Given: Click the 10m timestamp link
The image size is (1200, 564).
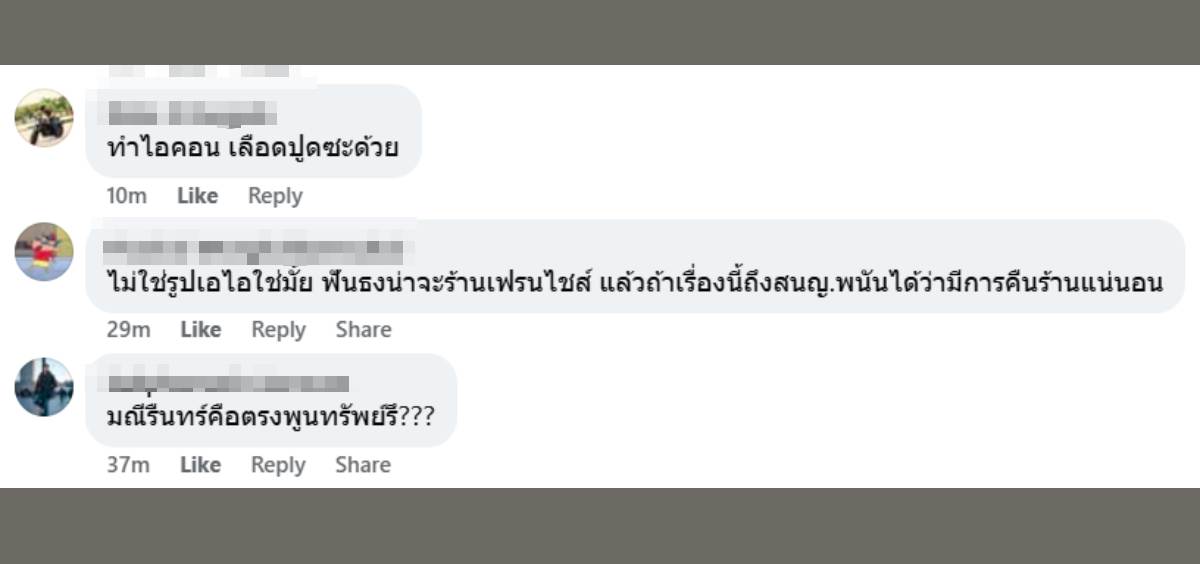Looking at the screenshot, I should 126,196.
